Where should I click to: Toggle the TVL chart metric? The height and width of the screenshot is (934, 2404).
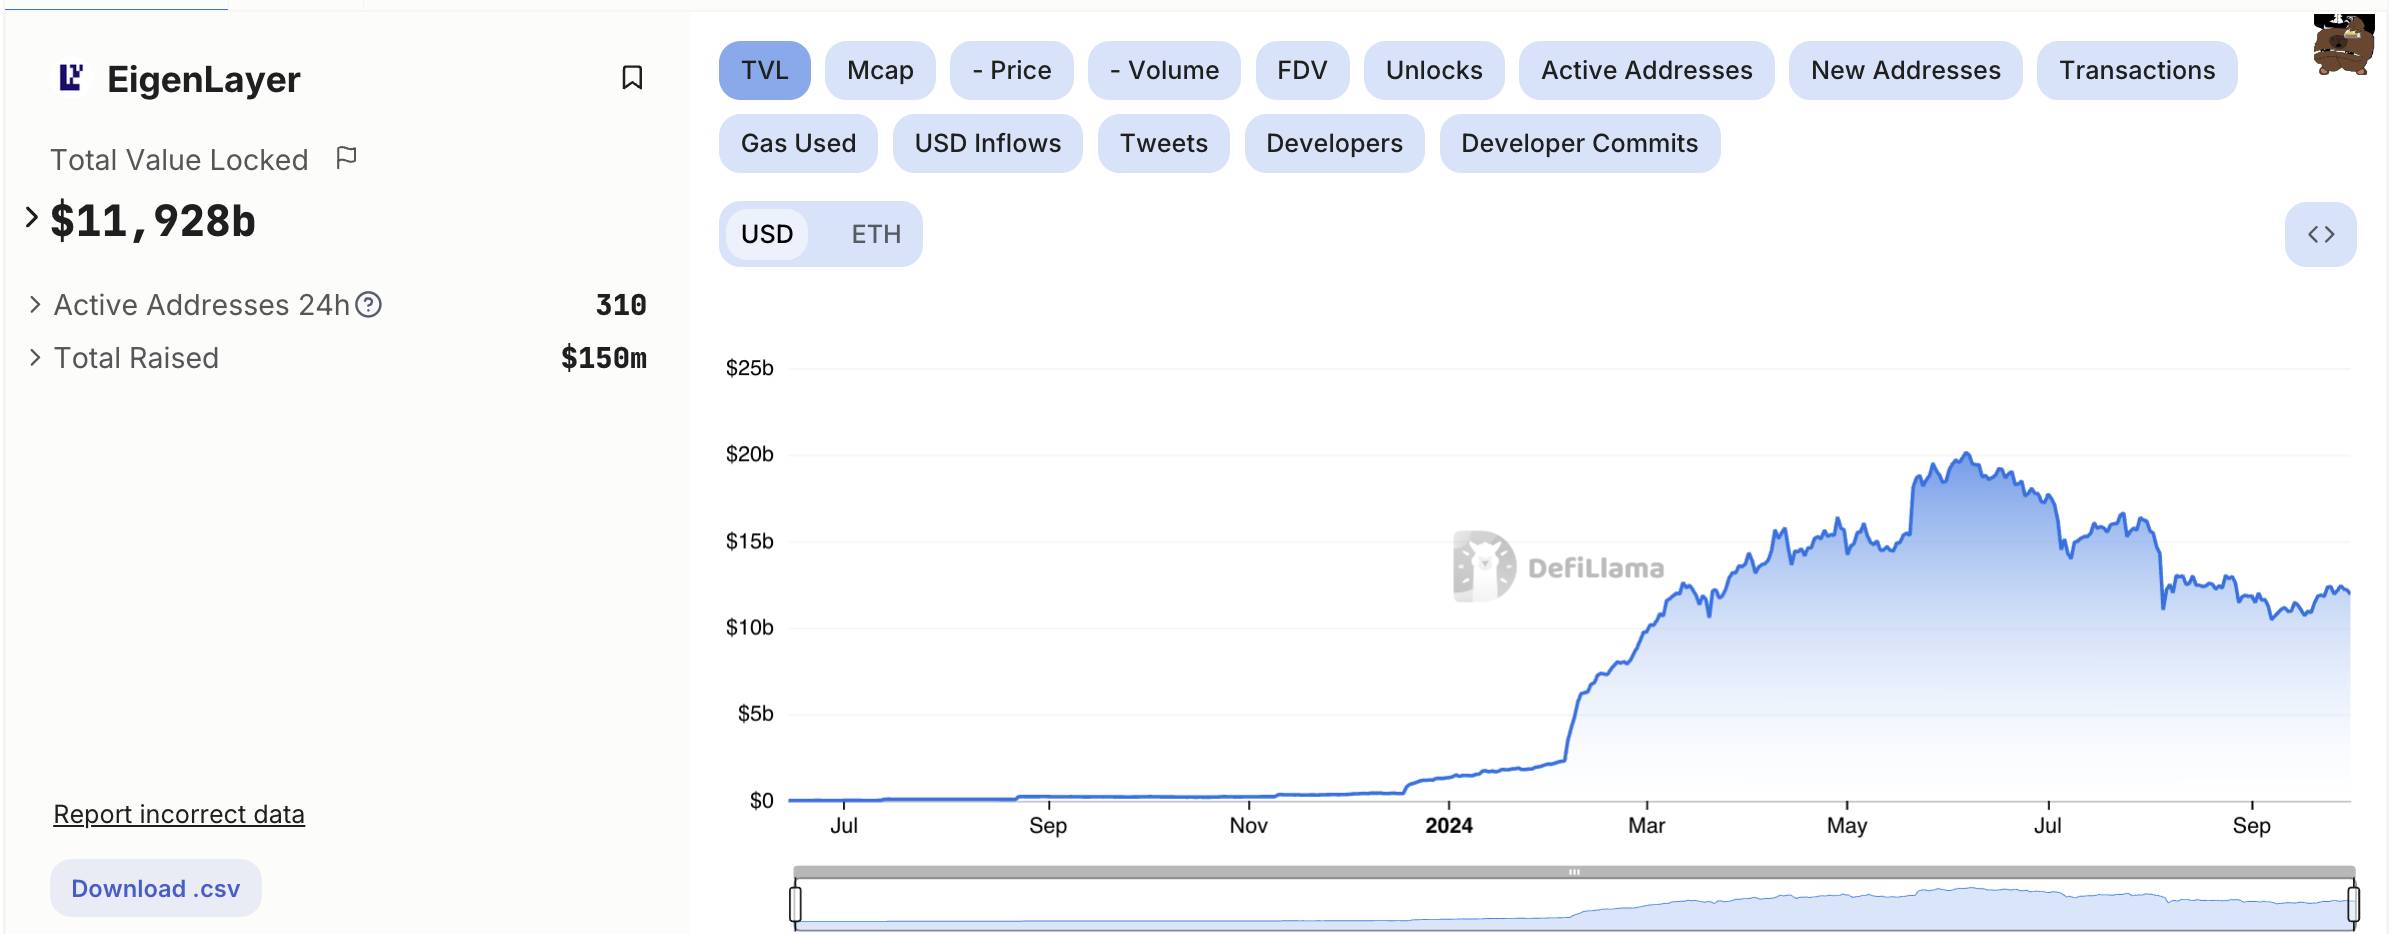pyautogui.click(x=765, y=70)
